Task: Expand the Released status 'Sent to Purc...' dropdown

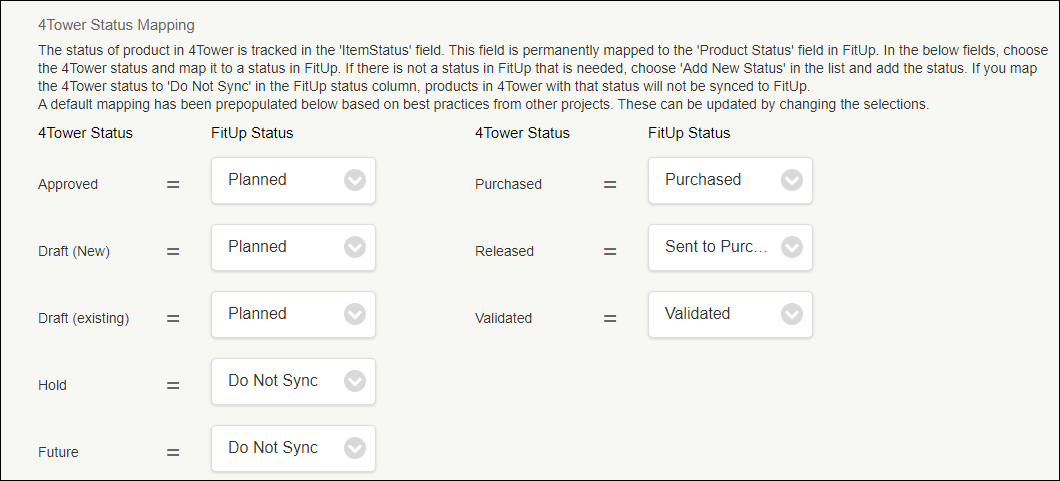Action: tap(730, 247)
